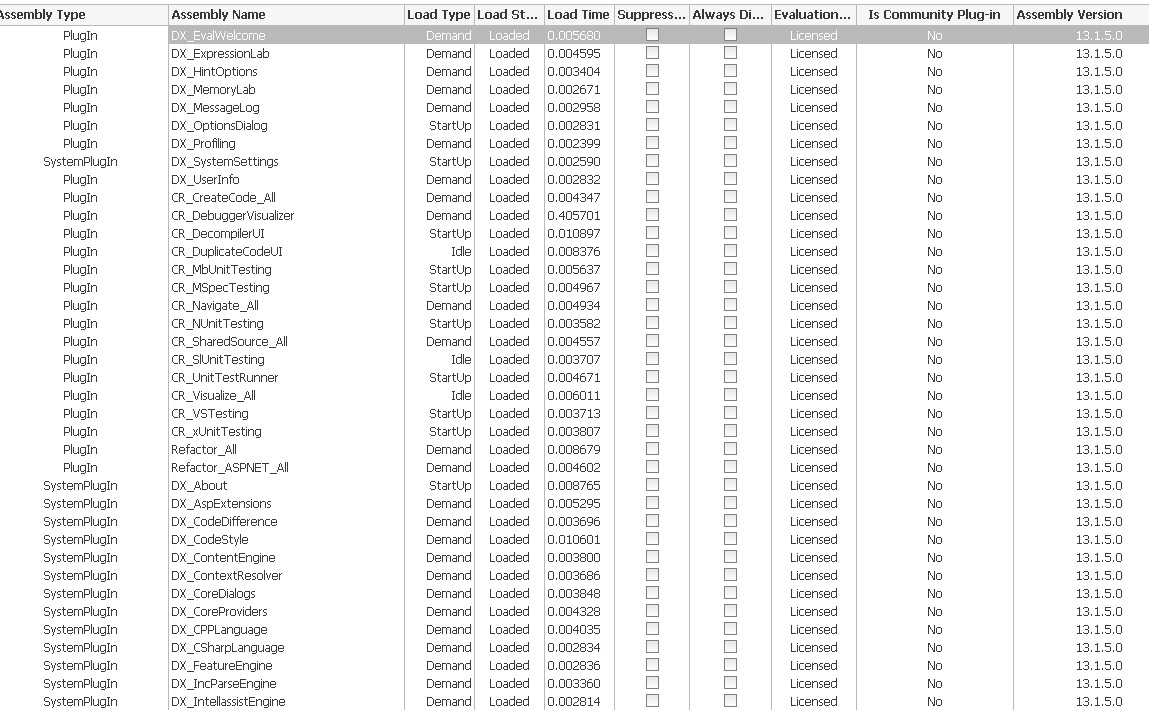Screen dimensions: 1149x710
Task: Select the CR_DecompilerUI assembly name
Action: pyautogui.click(x=217, y=234)
